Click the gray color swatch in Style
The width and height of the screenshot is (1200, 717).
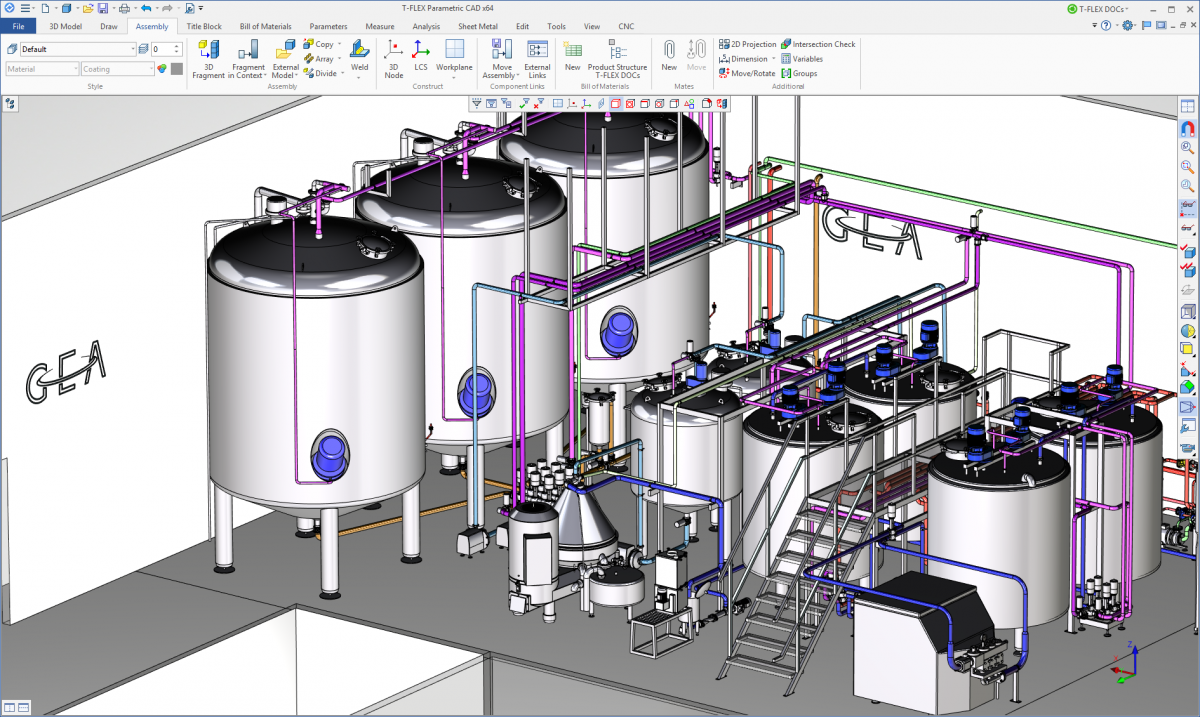(177, 69)
